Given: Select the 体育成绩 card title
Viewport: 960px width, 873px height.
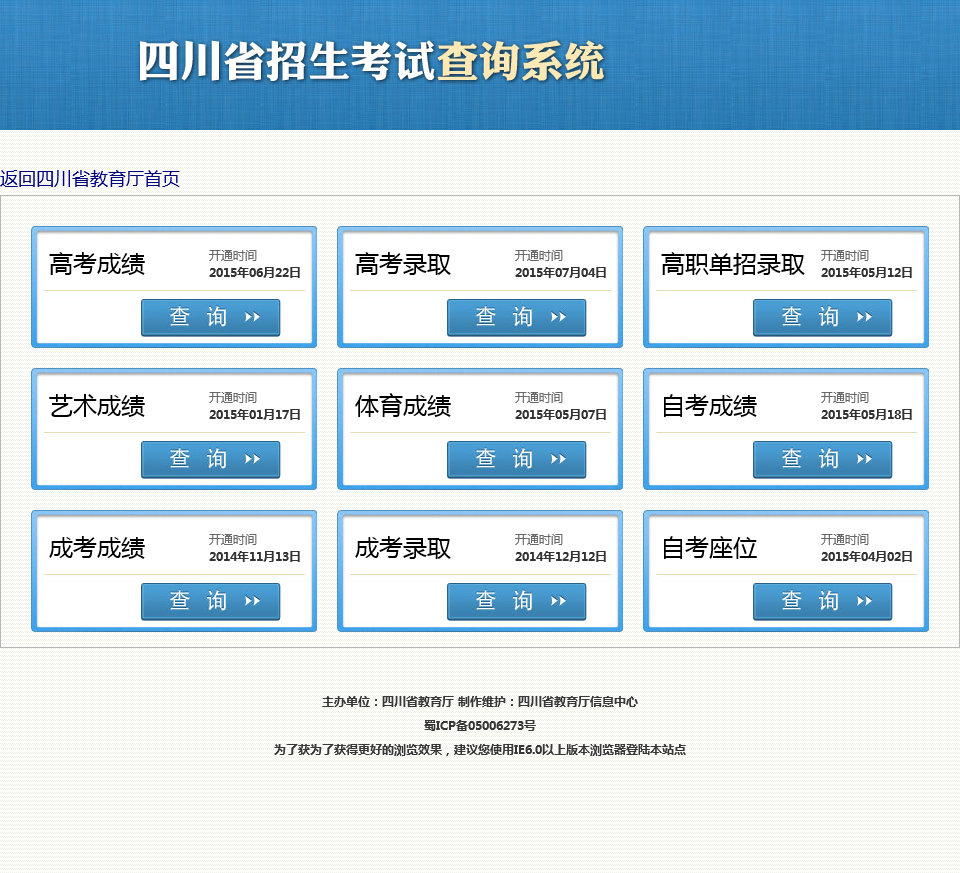Looking at the screenshot, I should 403,407.
